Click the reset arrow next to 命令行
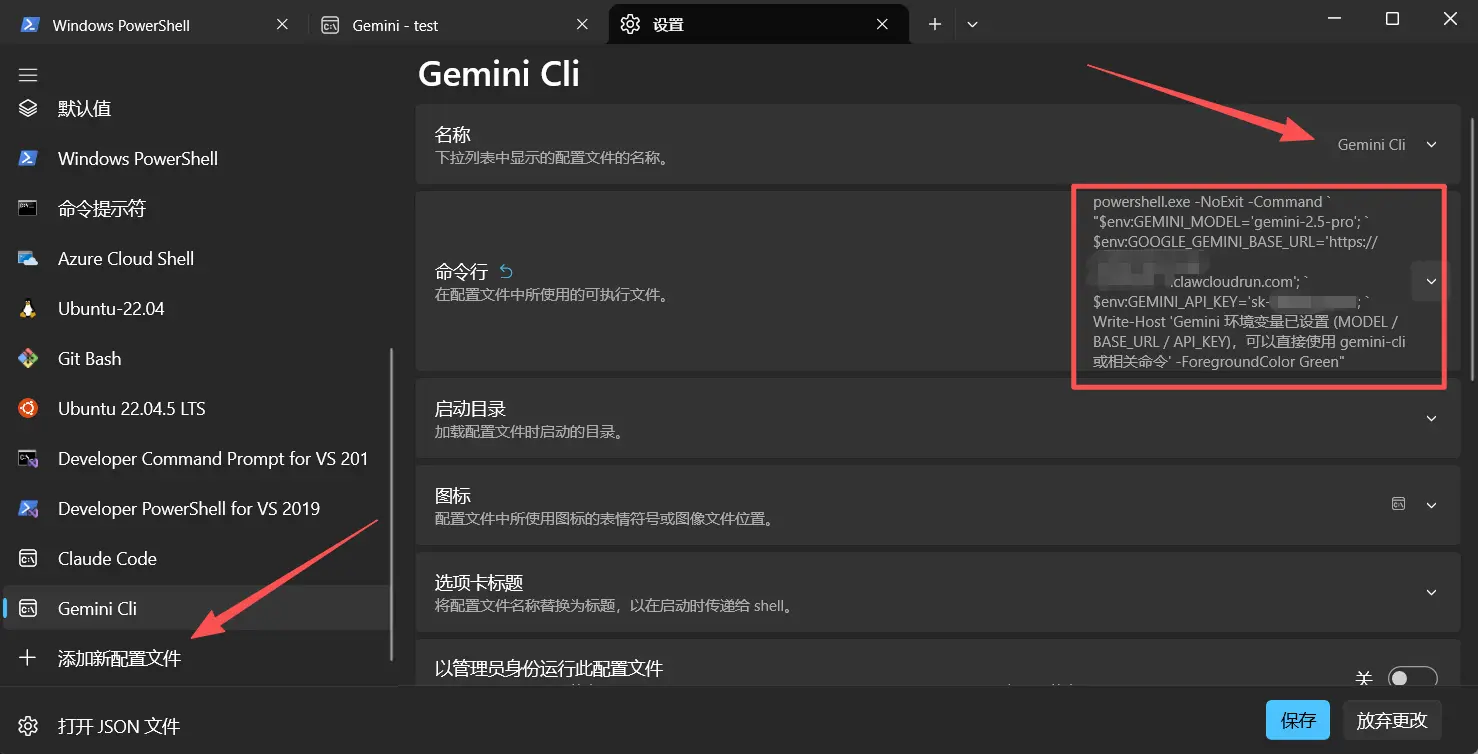Image resolution: width=1478 pixels, height=754 pixels. (x=506, y=271)
